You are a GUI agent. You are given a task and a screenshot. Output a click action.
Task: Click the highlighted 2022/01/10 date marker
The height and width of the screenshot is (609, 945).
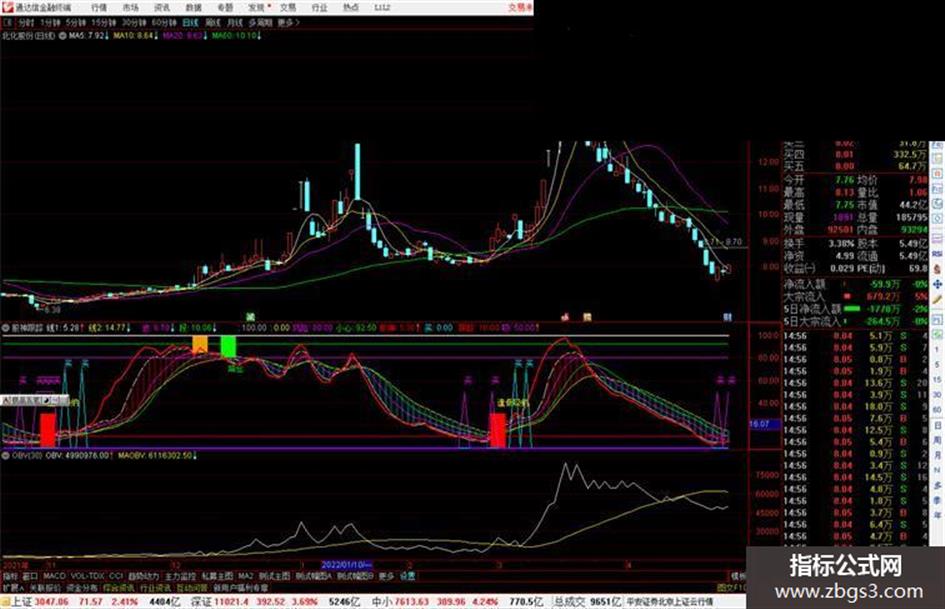click(x=347, y=565)
